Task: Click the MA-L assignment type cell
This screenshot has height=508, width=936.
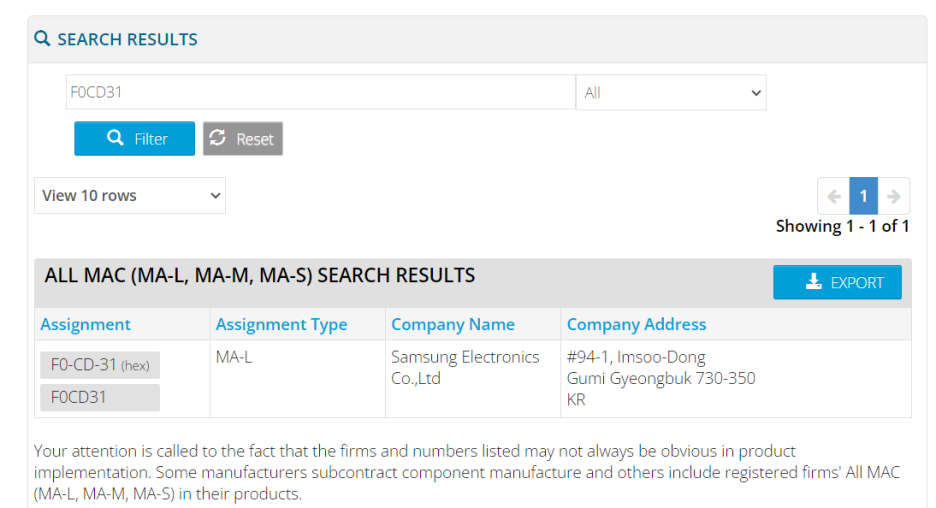Action: pos(234,357)
